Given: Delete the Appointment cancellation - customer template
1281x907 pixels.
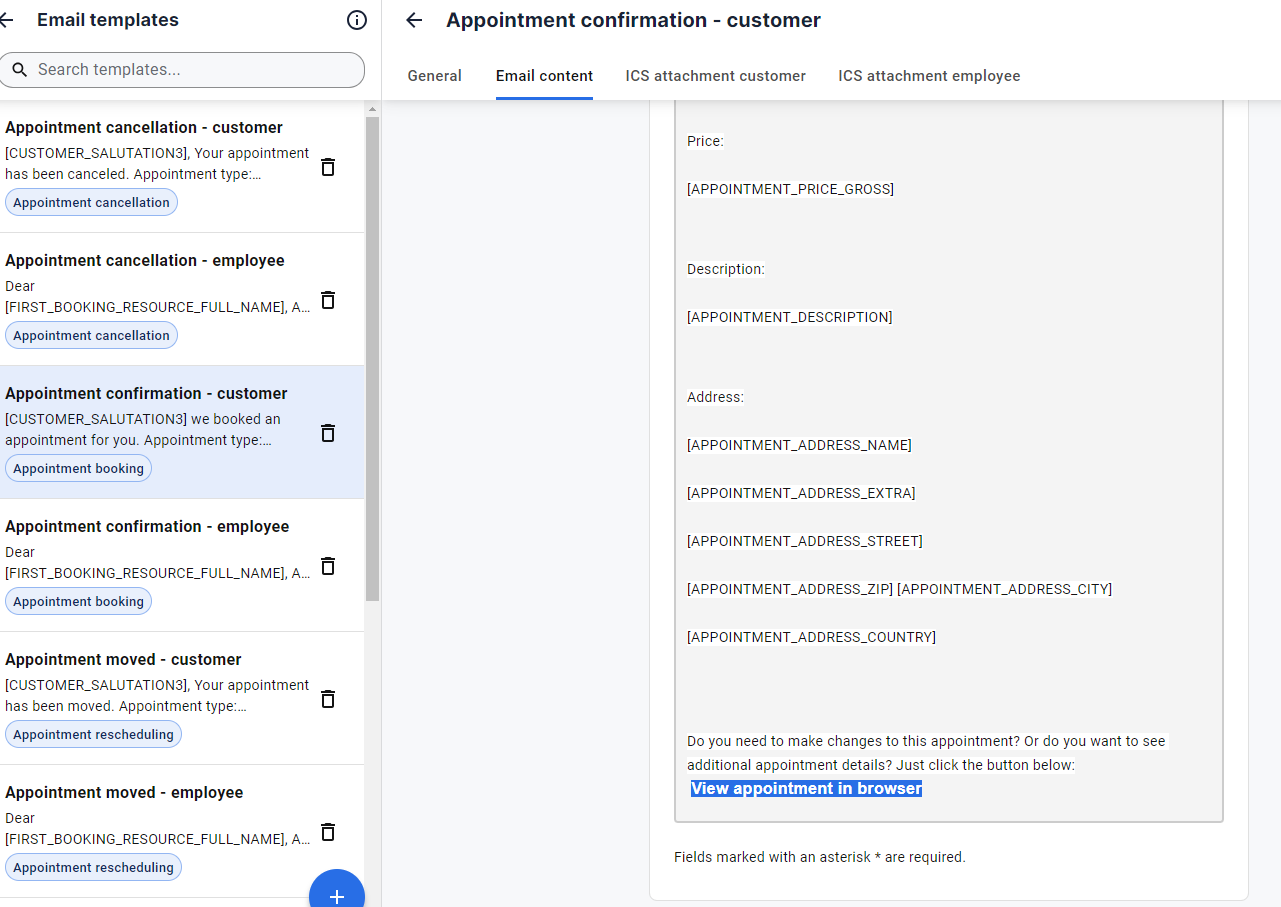Looking at the screenshot, I should (327, 167).
